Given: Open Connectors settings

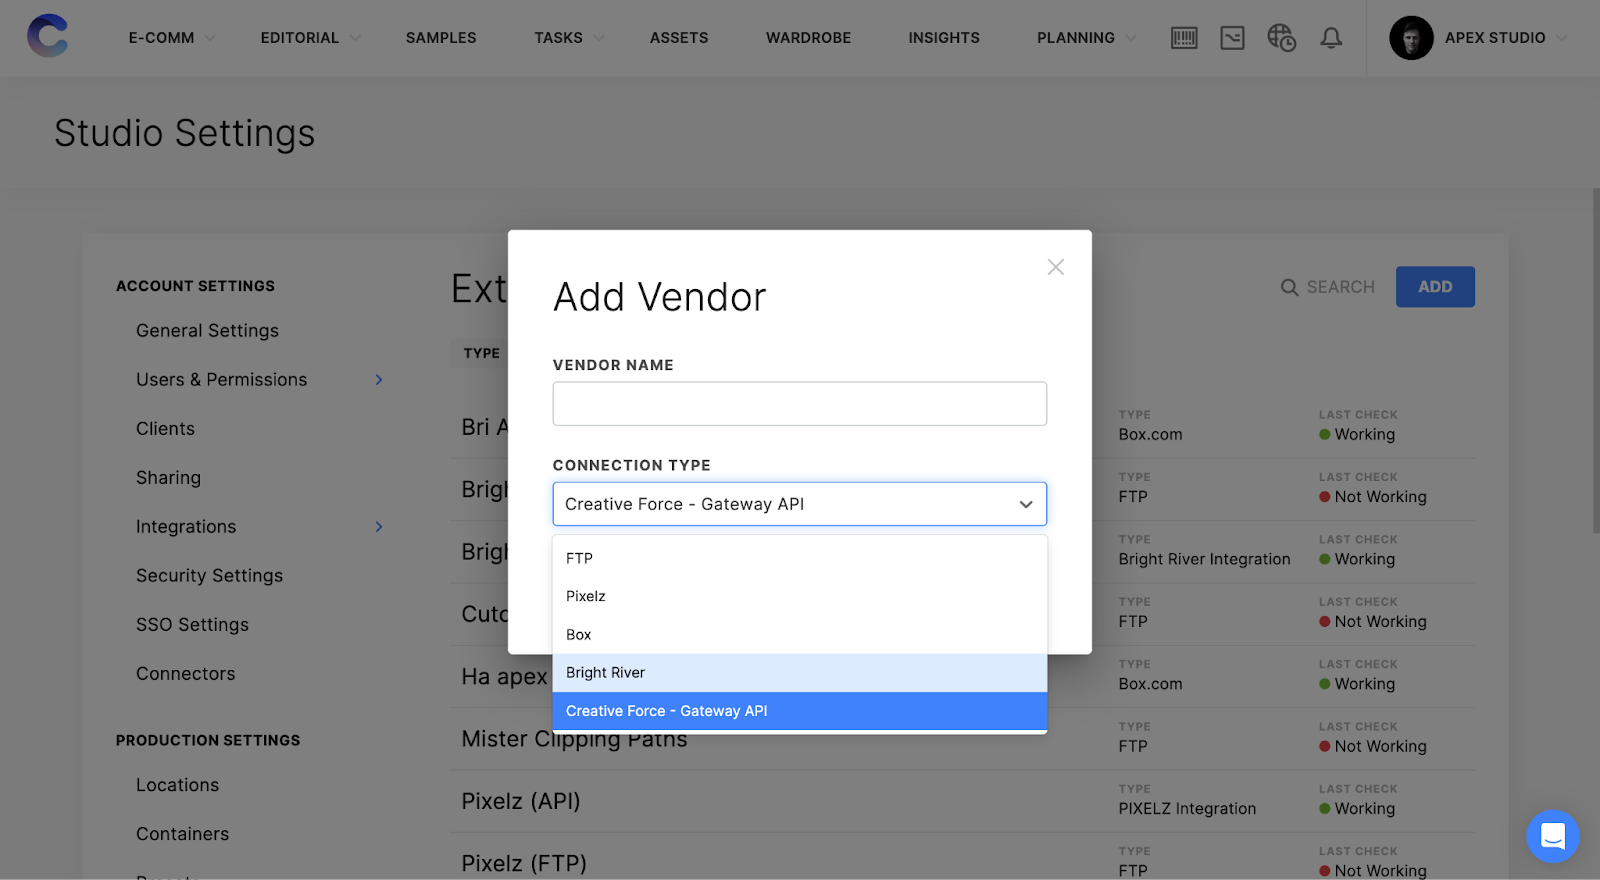Looking at the screenshot, I should click(185, 674).
